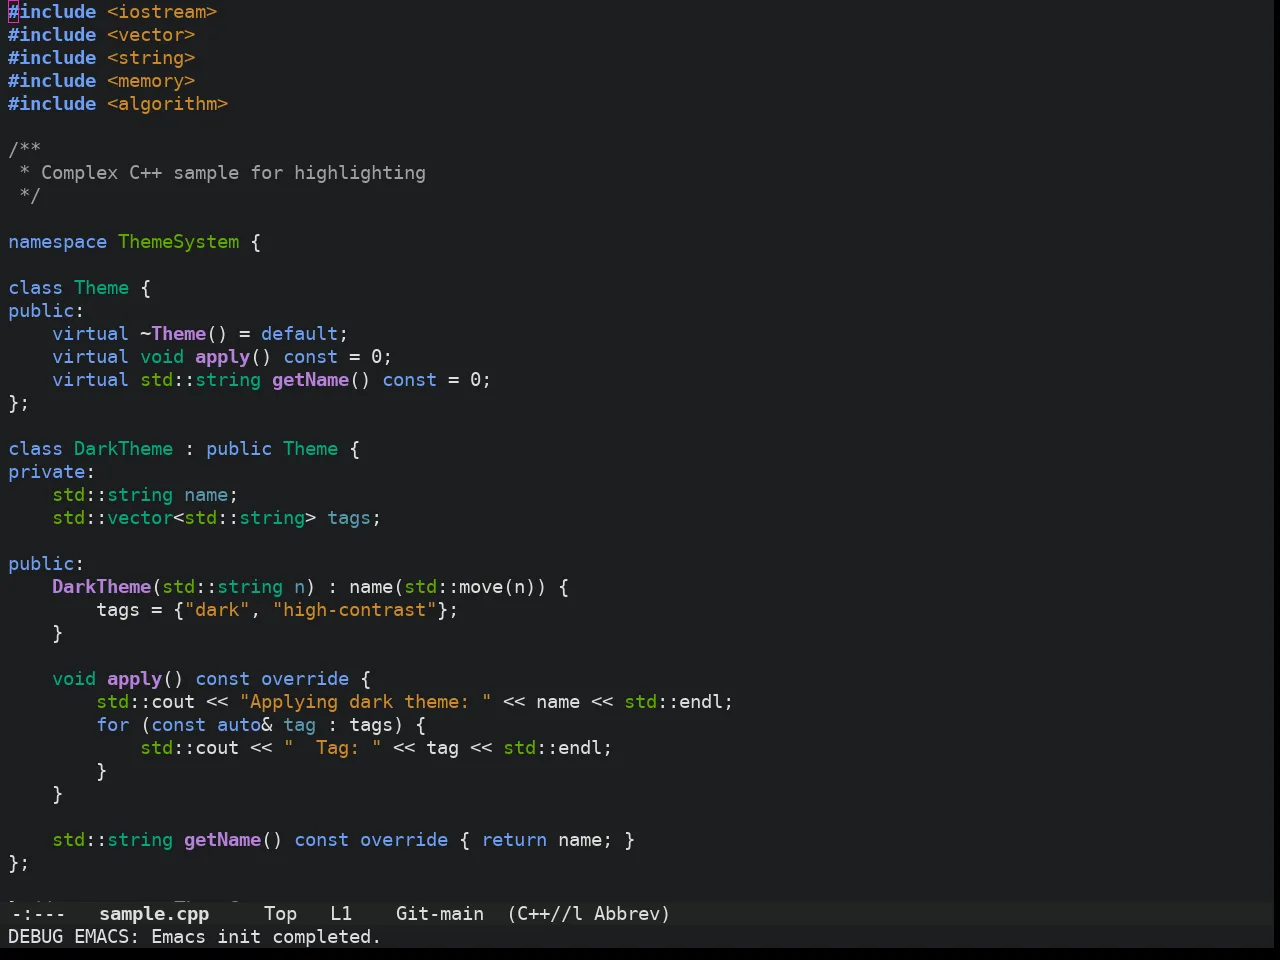The height and width of the screenshot is (960, 1280).
Task: Click the Git-main indicator in mode line
Action: point(440,913)
